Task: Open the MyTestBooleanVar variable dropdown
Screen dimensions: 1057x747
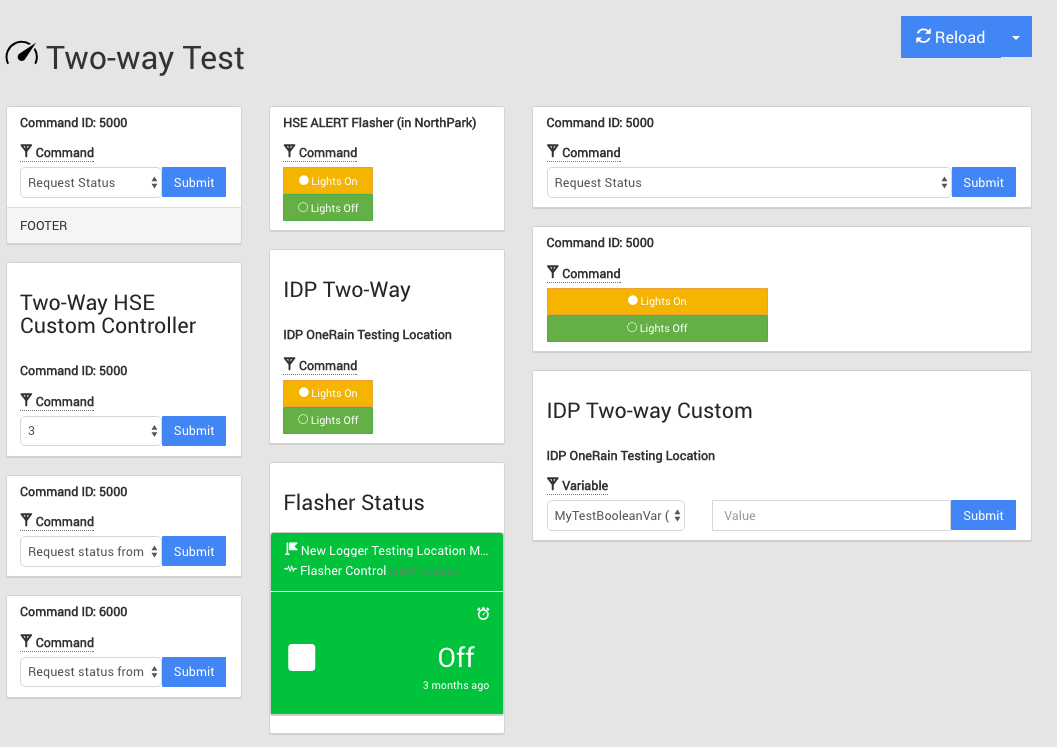Action: (616, 515)
